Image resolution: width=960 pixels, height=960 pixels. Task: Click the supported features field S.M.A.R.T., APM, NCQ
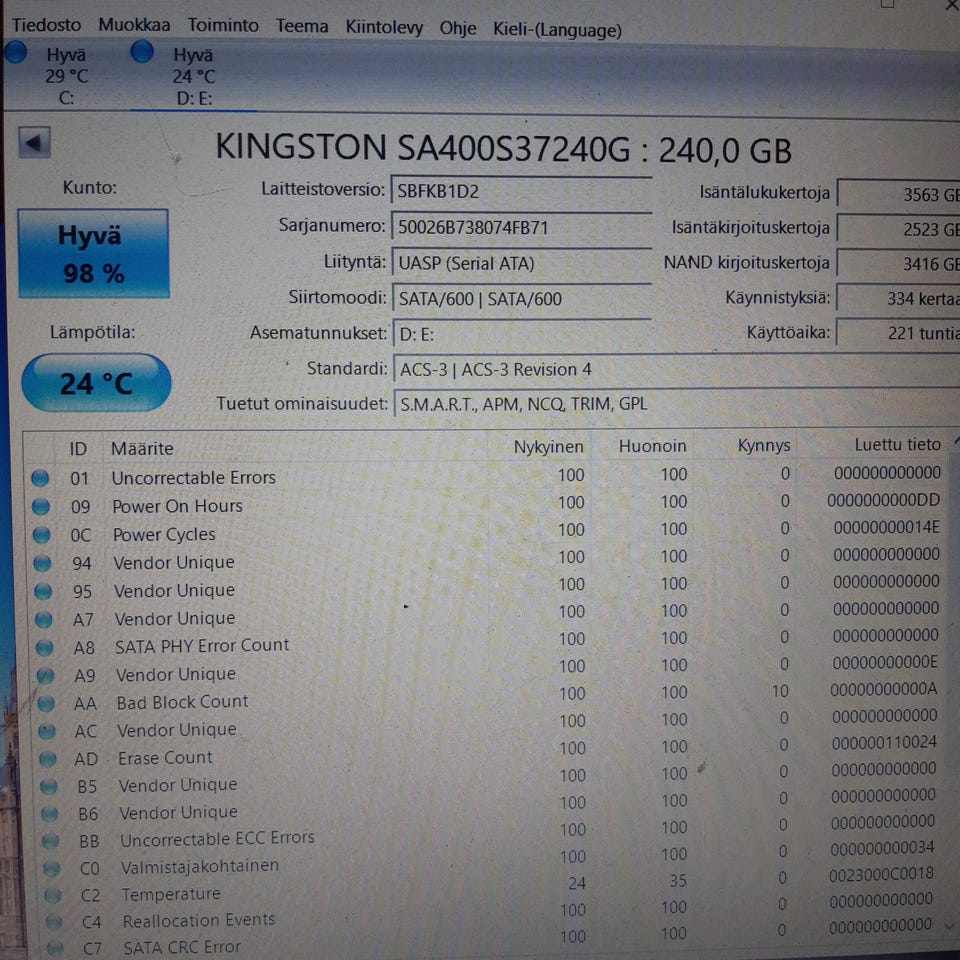676,403
